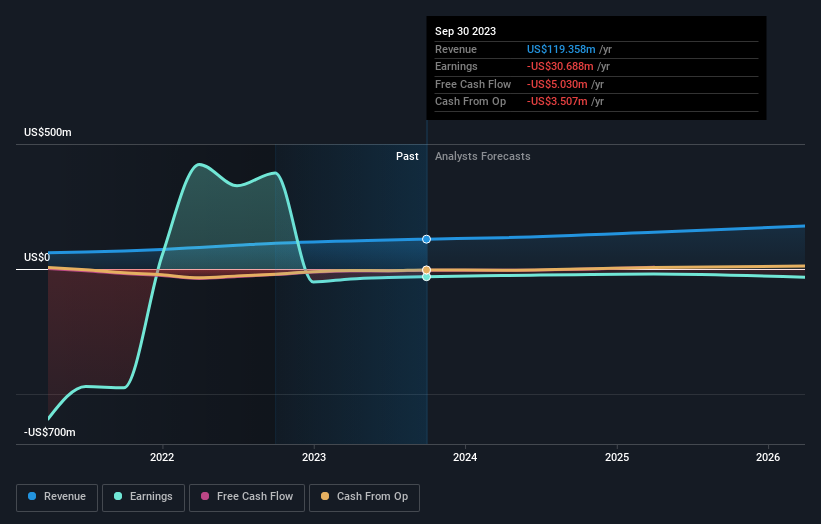Click the orange Cash From Op dot
Image resolution: width=821 pixels, height=524 pixels.
click(325, 496)
